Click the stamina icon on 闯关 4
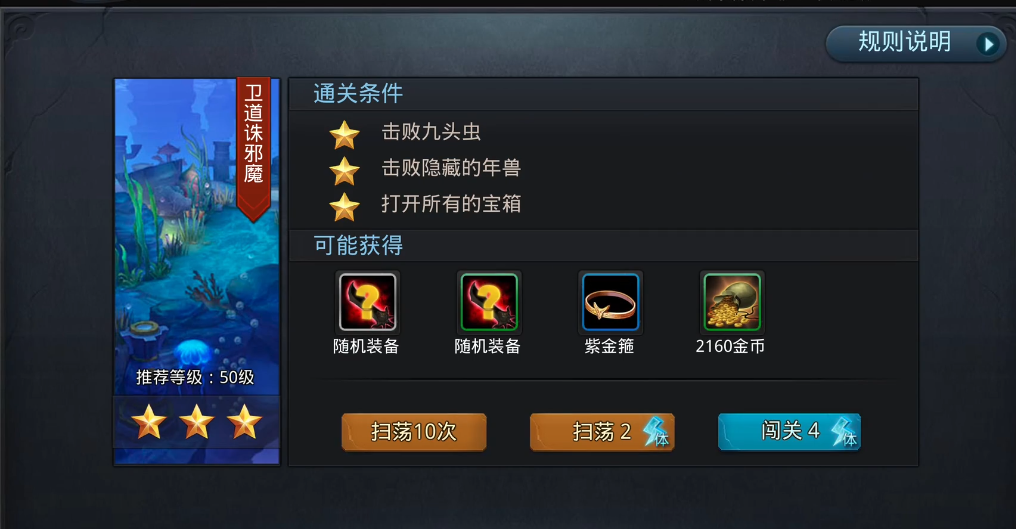 [844, 431]
